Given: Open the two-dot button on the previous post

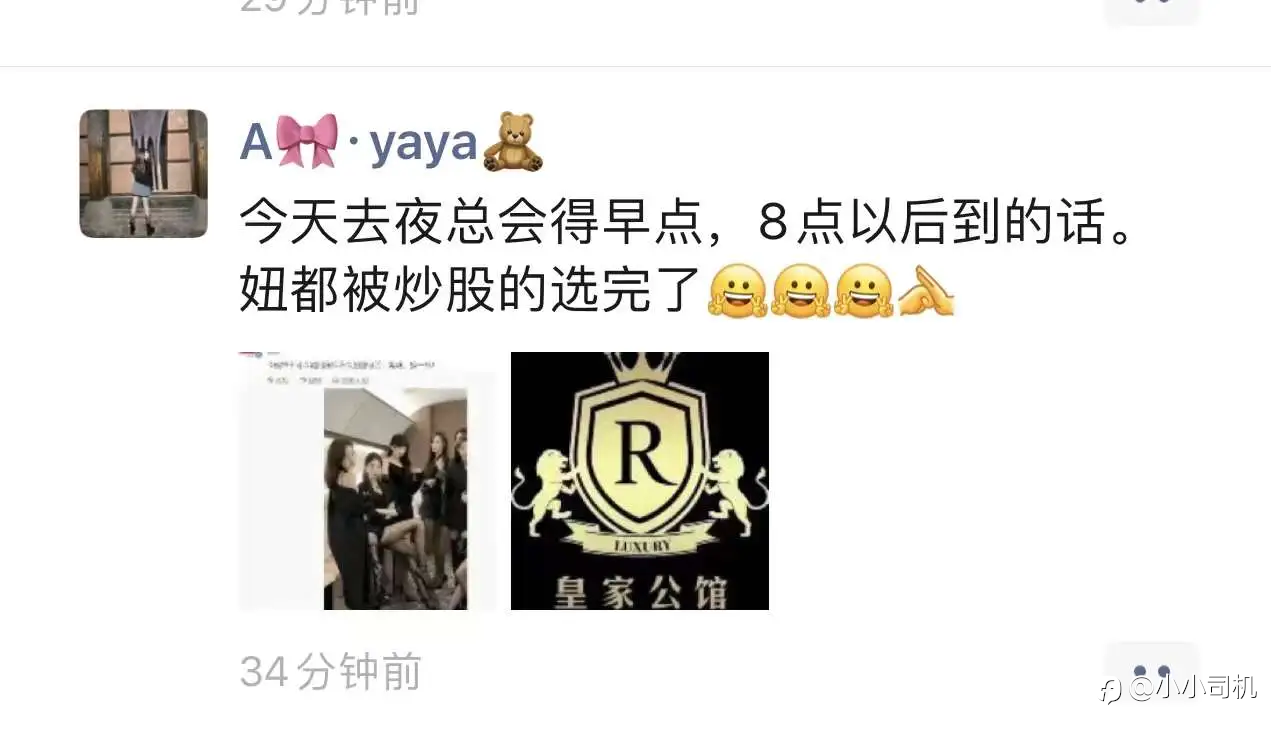Looking at the screenshot, I should (x=1152, y=9).
